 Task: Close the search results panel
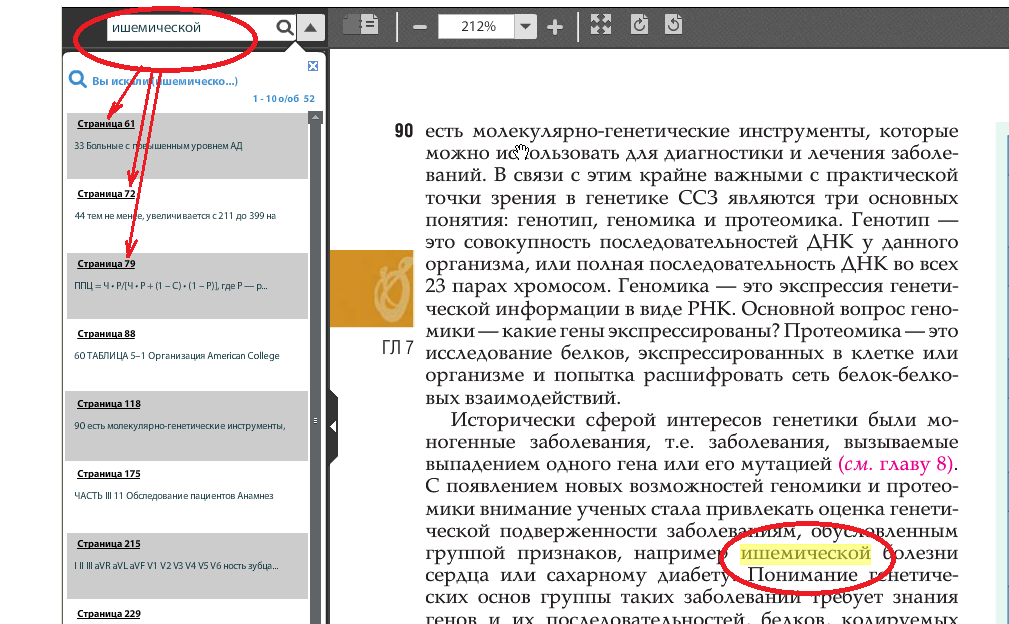tap(313, 66)
